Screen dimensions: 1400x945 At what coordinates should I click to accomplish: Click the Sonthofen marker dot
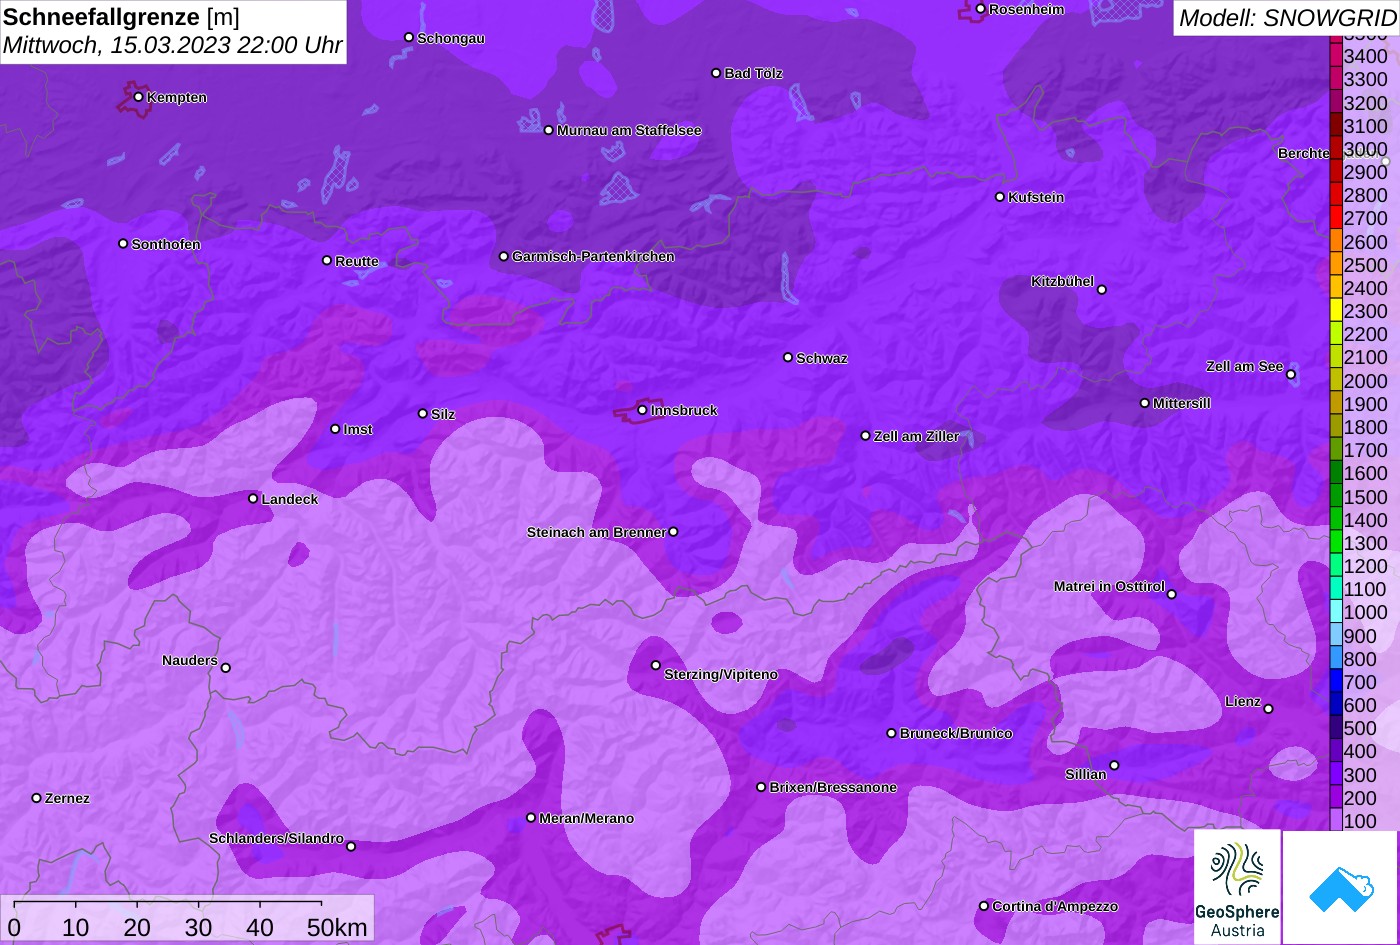point(123,244)
